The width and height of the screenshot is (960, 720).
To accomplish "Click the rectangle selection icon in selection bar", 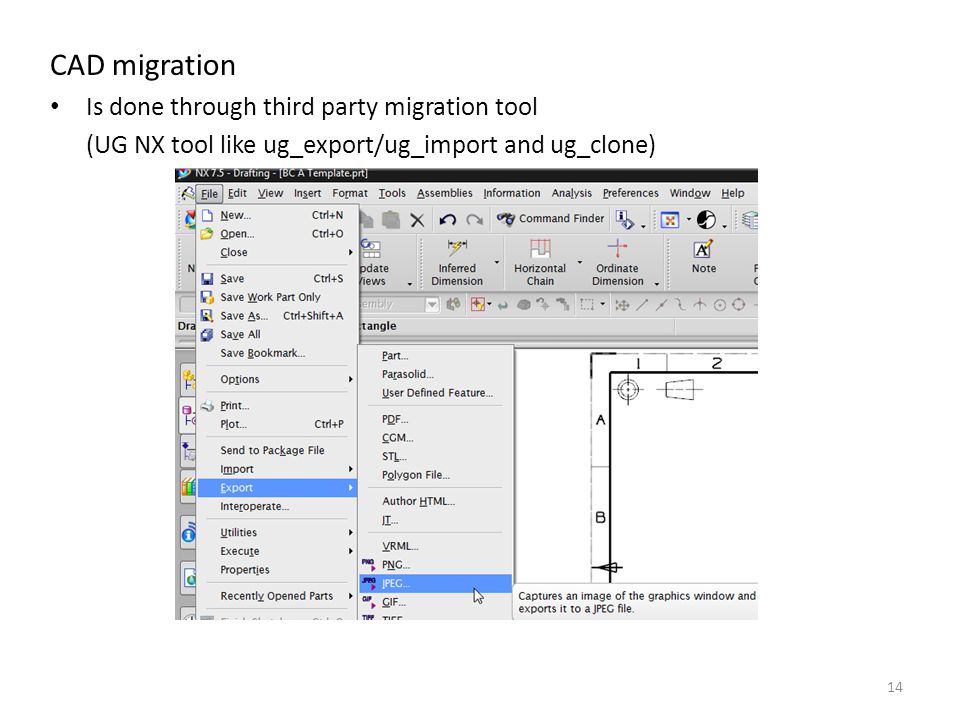I will coord(587,304).
